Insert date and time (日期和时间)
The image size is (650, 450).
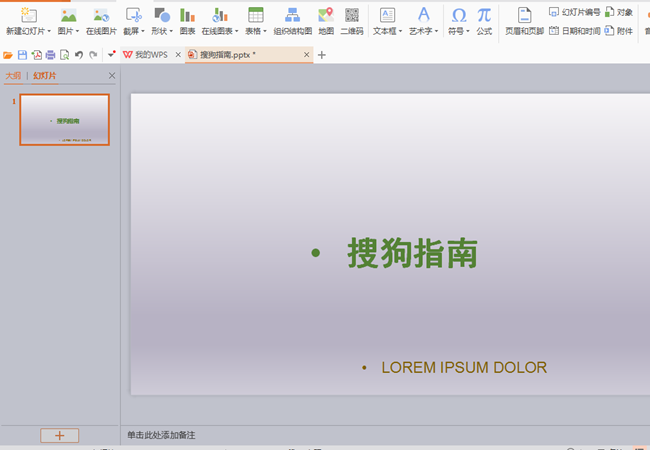575,31
